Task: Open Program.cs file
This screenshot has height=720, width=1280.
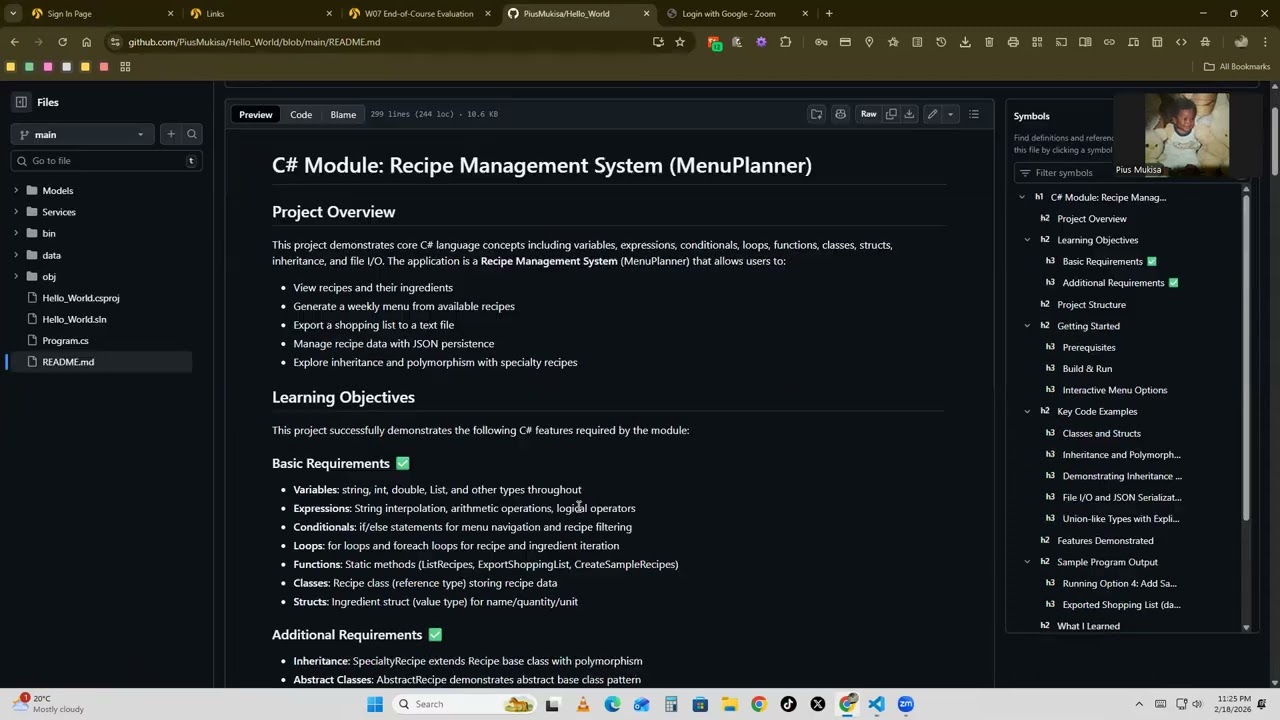Action: click(65, 340)
